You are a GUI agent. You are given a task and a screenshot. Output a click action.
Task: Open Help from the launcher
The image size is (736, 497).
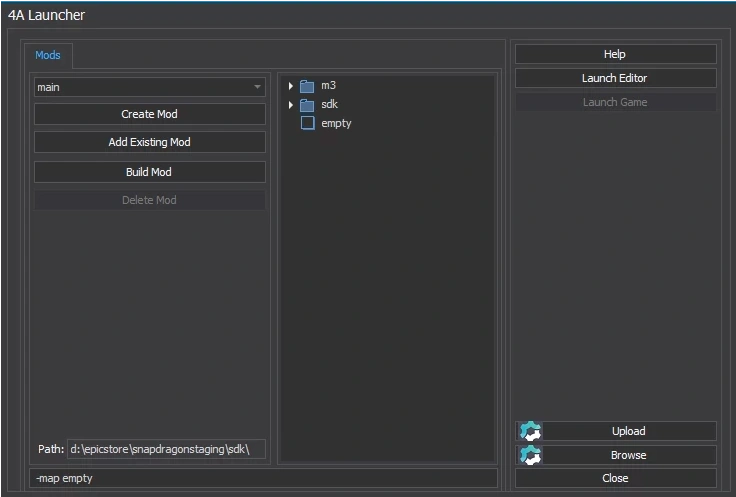(x=615, y=54)
